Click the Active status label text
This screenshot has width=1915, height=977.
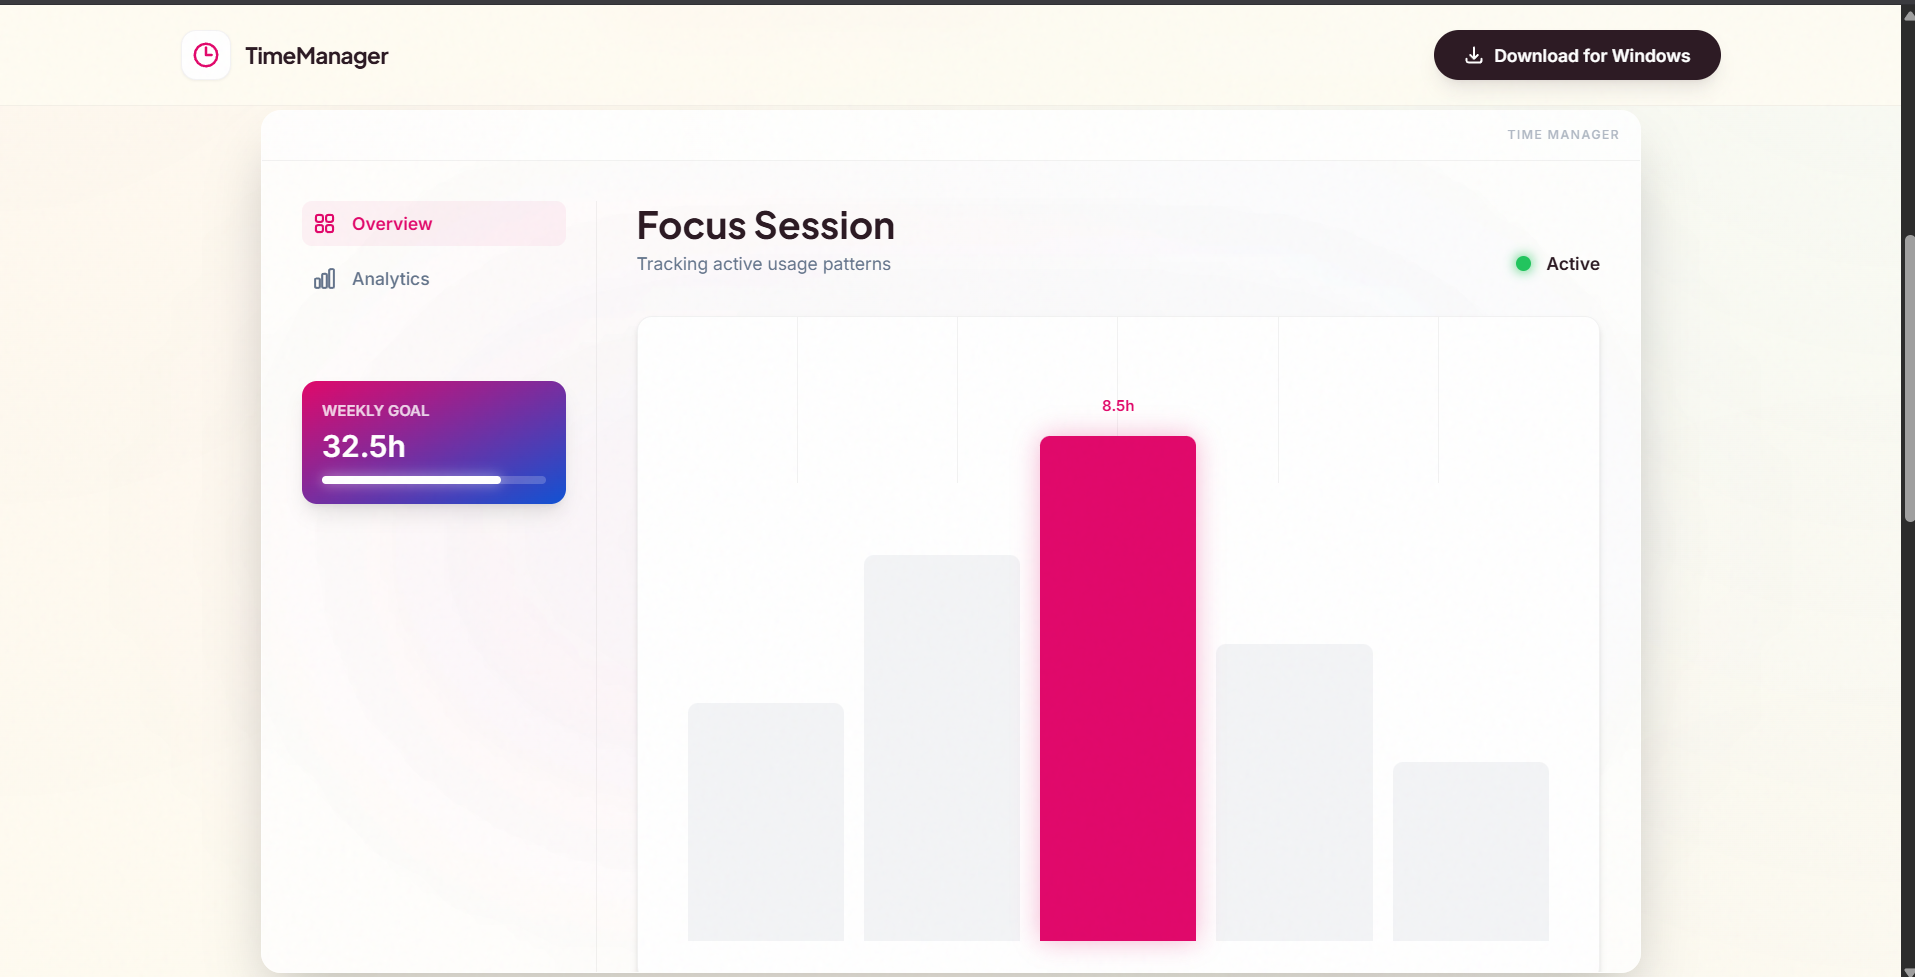(x=1573, y=263)
